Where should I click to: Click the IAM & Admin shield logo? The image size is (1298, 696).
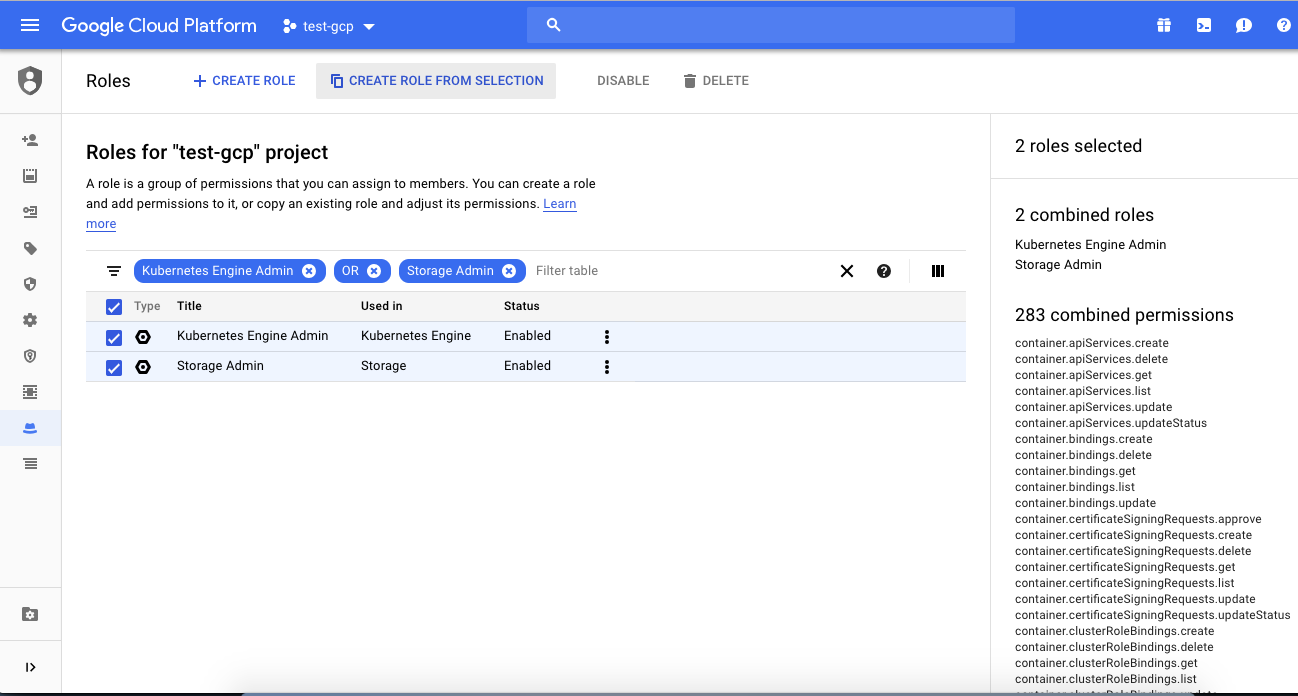point(30,81)
